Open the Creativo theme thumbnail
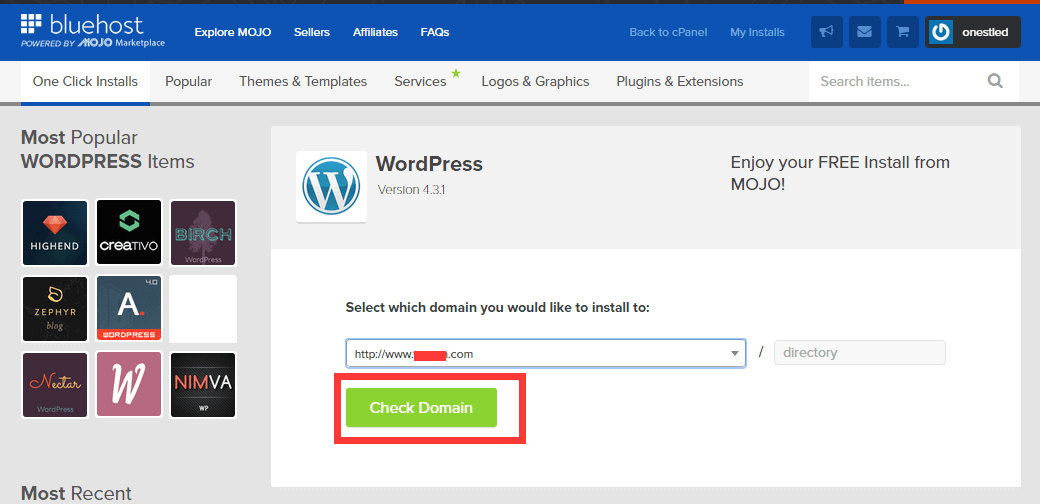 (x=129, y=233)
